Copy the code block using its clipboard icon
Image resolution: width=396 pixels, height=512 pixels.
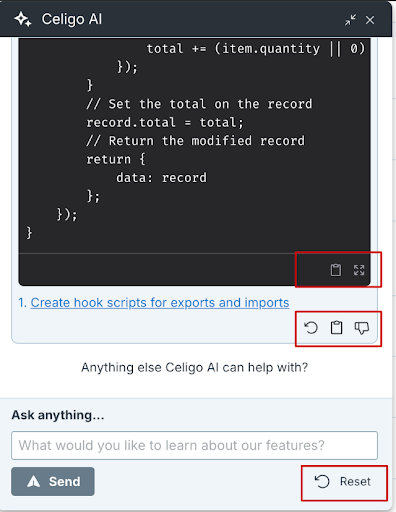coord(336,270)
